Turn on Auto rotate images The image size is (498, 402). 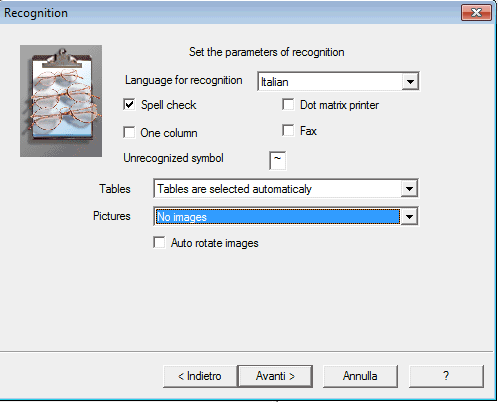(x=159, y=243)
